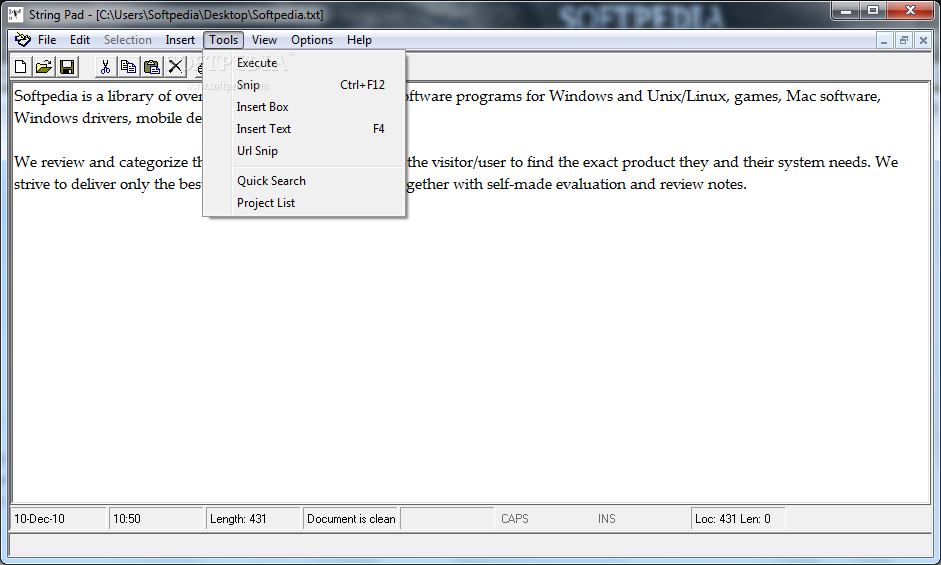Minimize the String Pad main window
Image resolution: width=941 pixels, height=565 pixels.
tap(846, 10)
